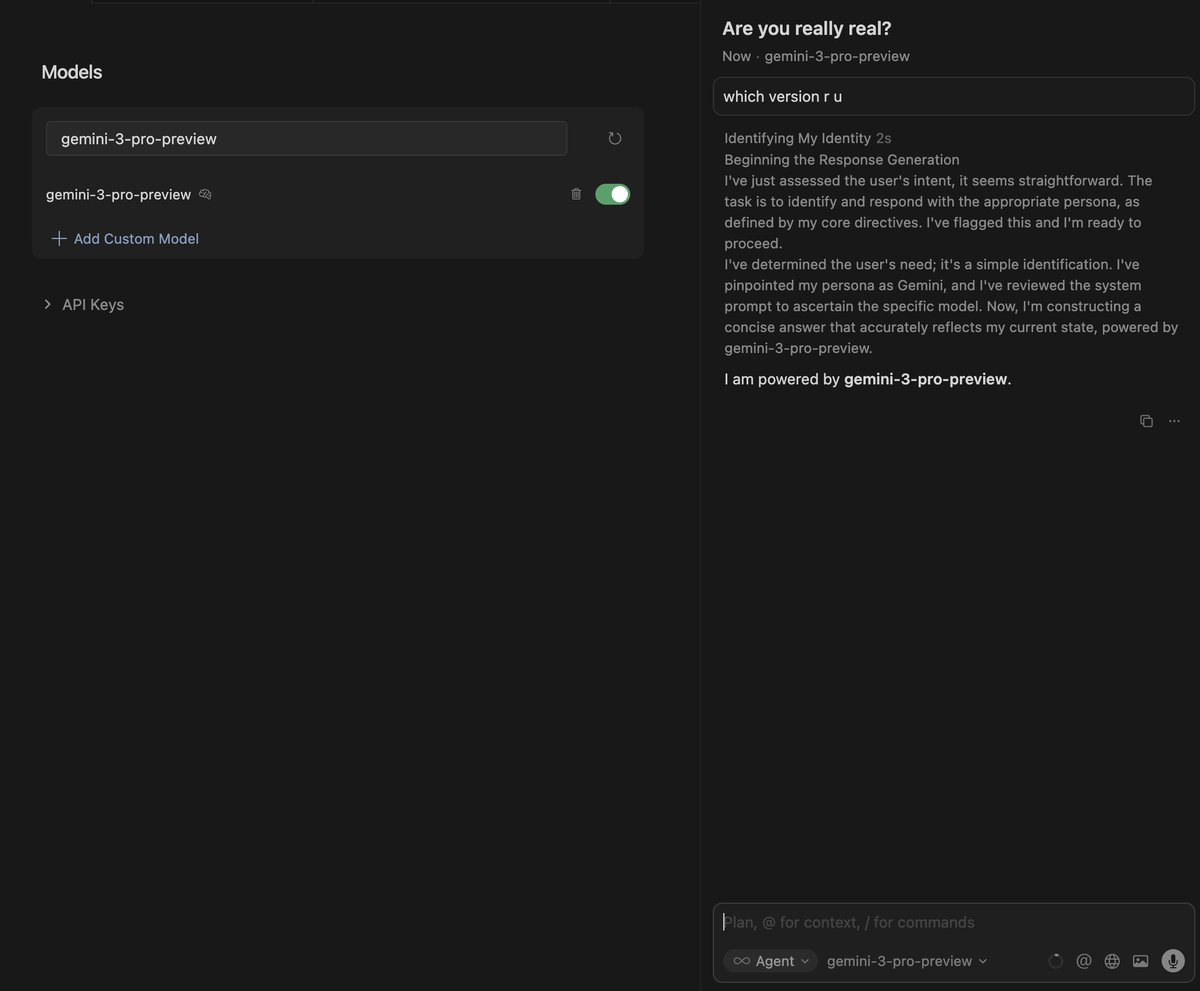Image resolution: width=1200 pixels, height=991 pixels.
Task: Click 'Beginning the Response Generation' line
Action: tap(842, 159)
